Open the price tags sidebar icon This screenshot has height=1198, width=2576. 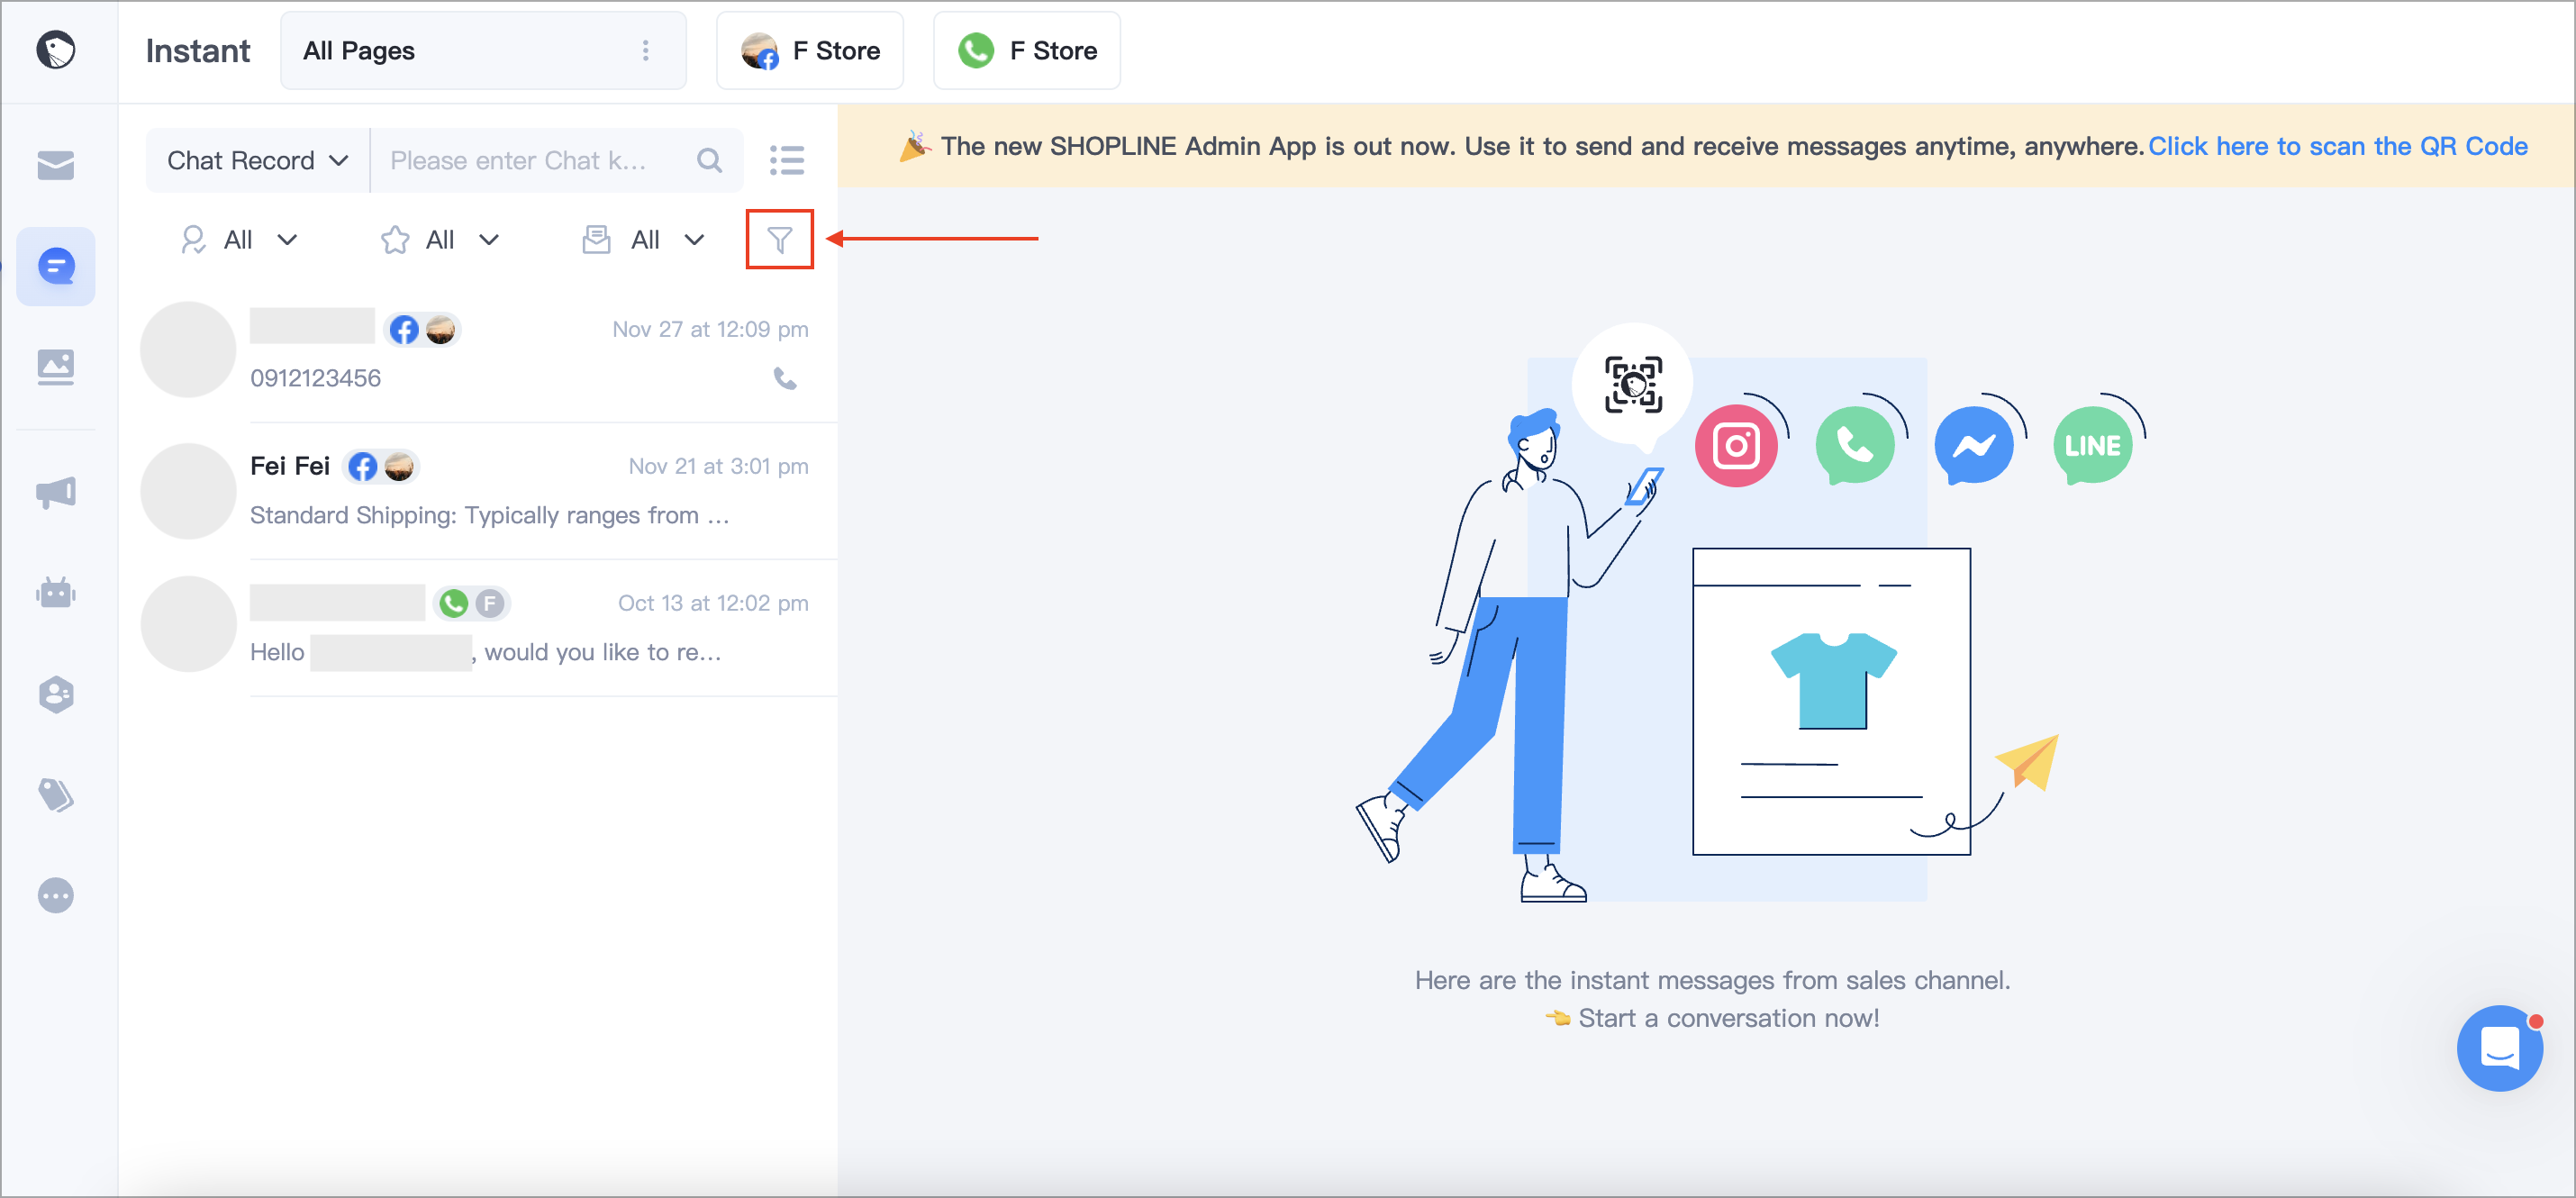click(x=56, y=795)
